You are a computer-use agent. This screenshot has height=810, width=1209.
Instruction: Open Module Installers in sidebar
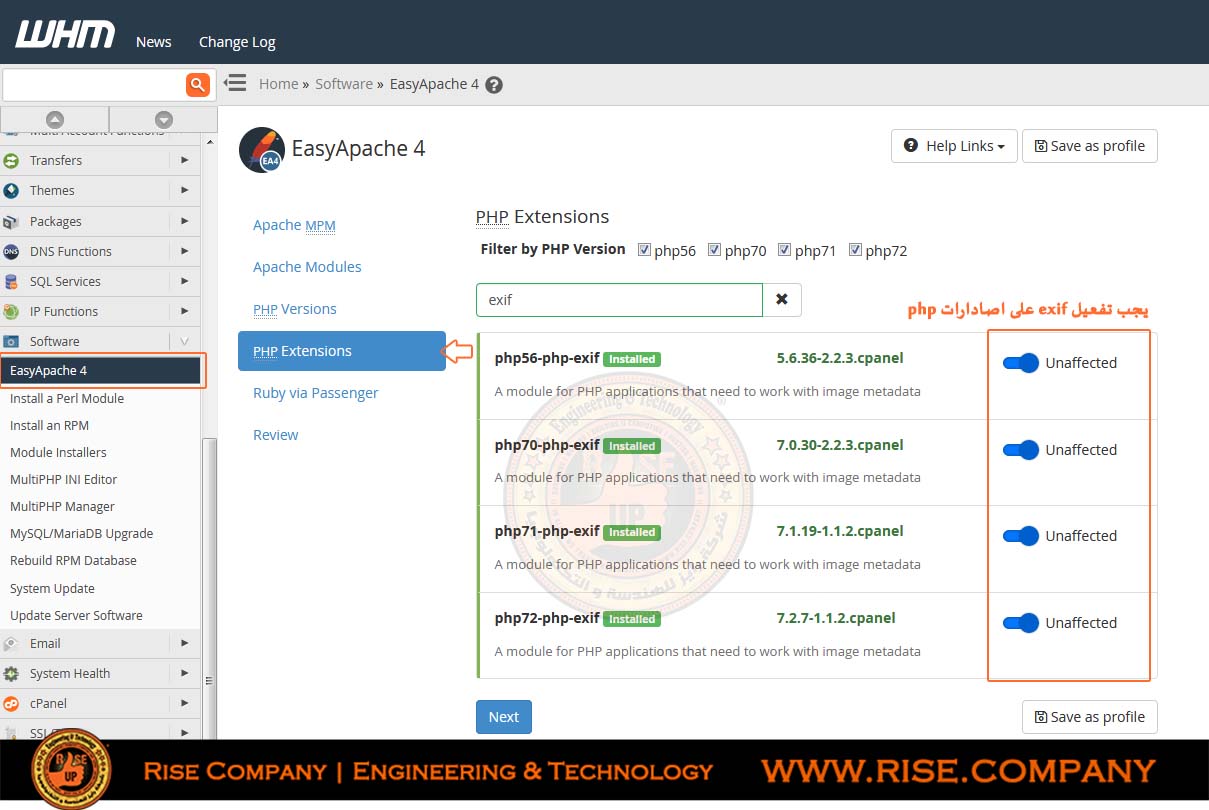[x=58, y=452]
